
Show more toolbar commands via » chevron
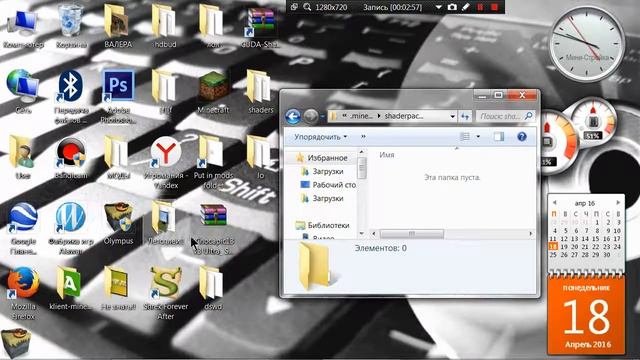pos(363,137)
